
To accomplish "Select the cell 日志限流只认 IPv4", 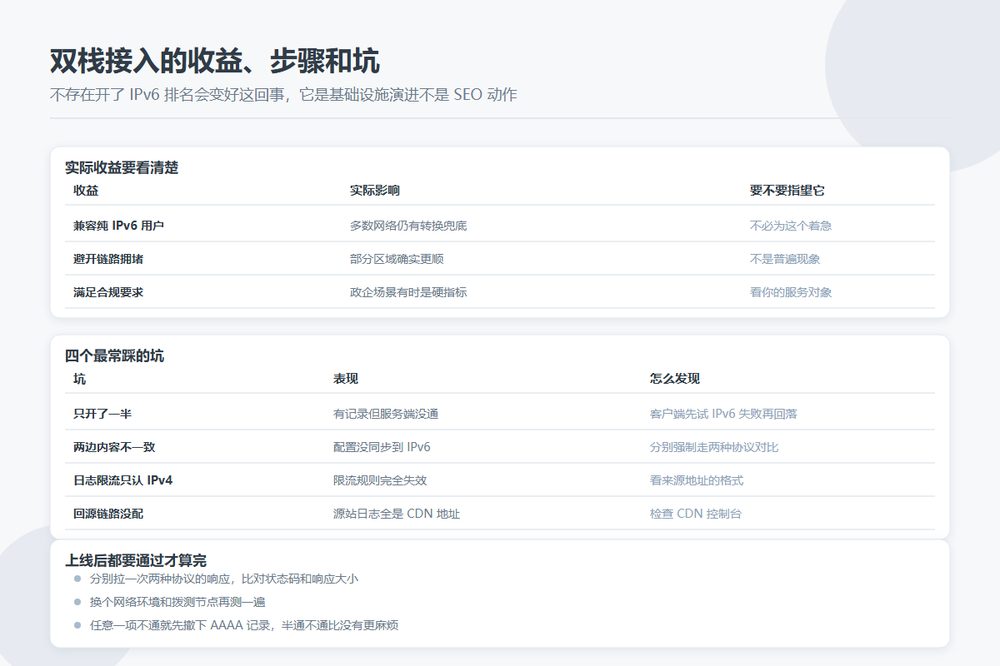I will (x=123, y=480).
